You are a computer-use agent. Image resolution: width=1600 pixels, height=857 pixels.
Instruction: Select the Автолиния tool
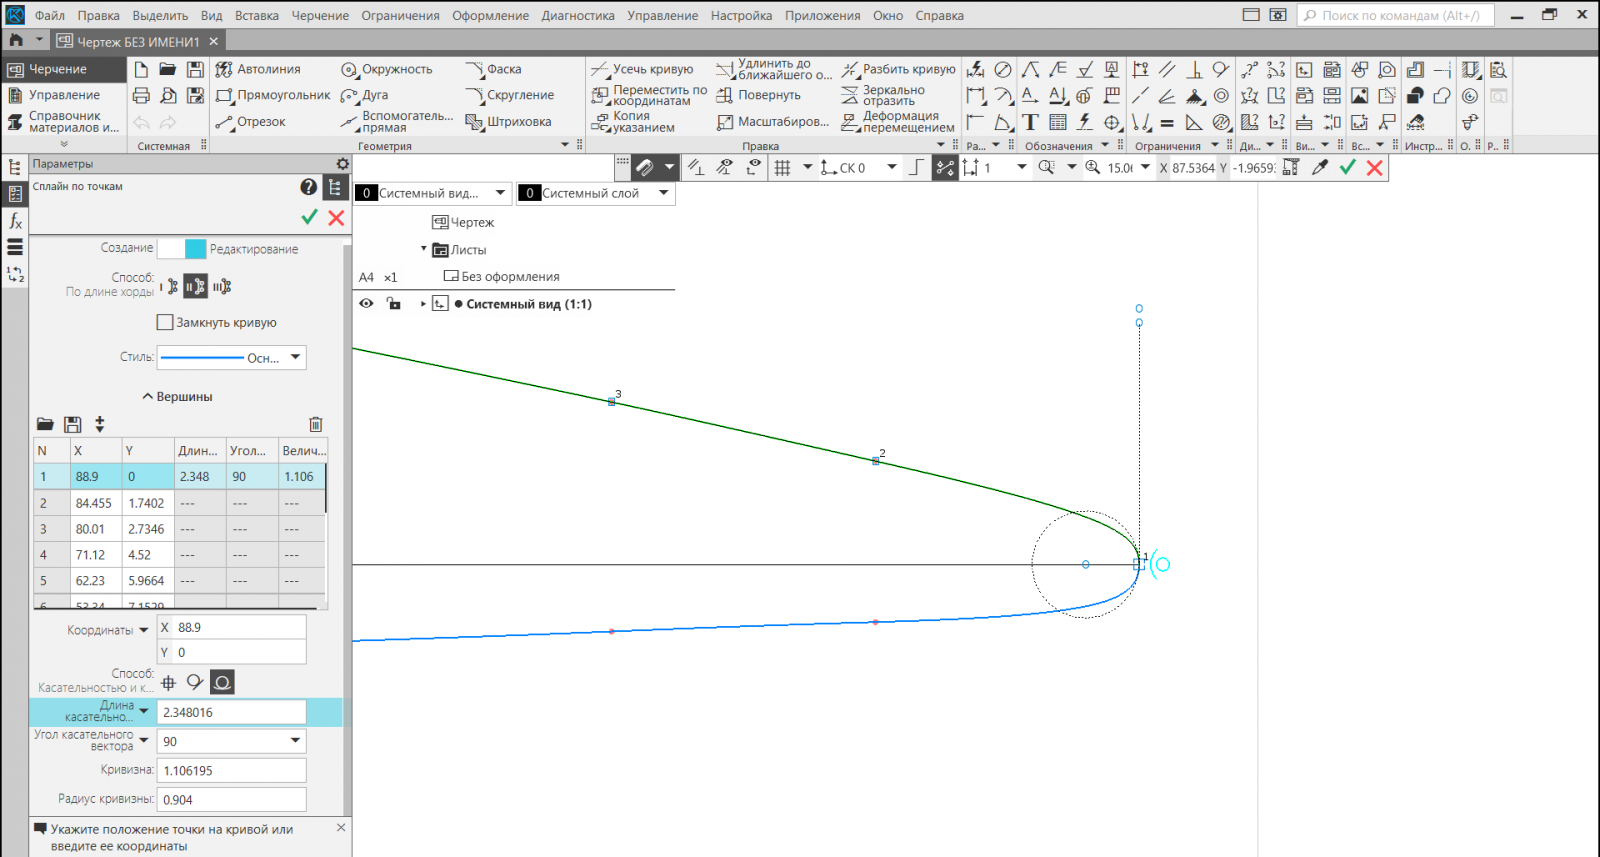[x=258, y=69]
